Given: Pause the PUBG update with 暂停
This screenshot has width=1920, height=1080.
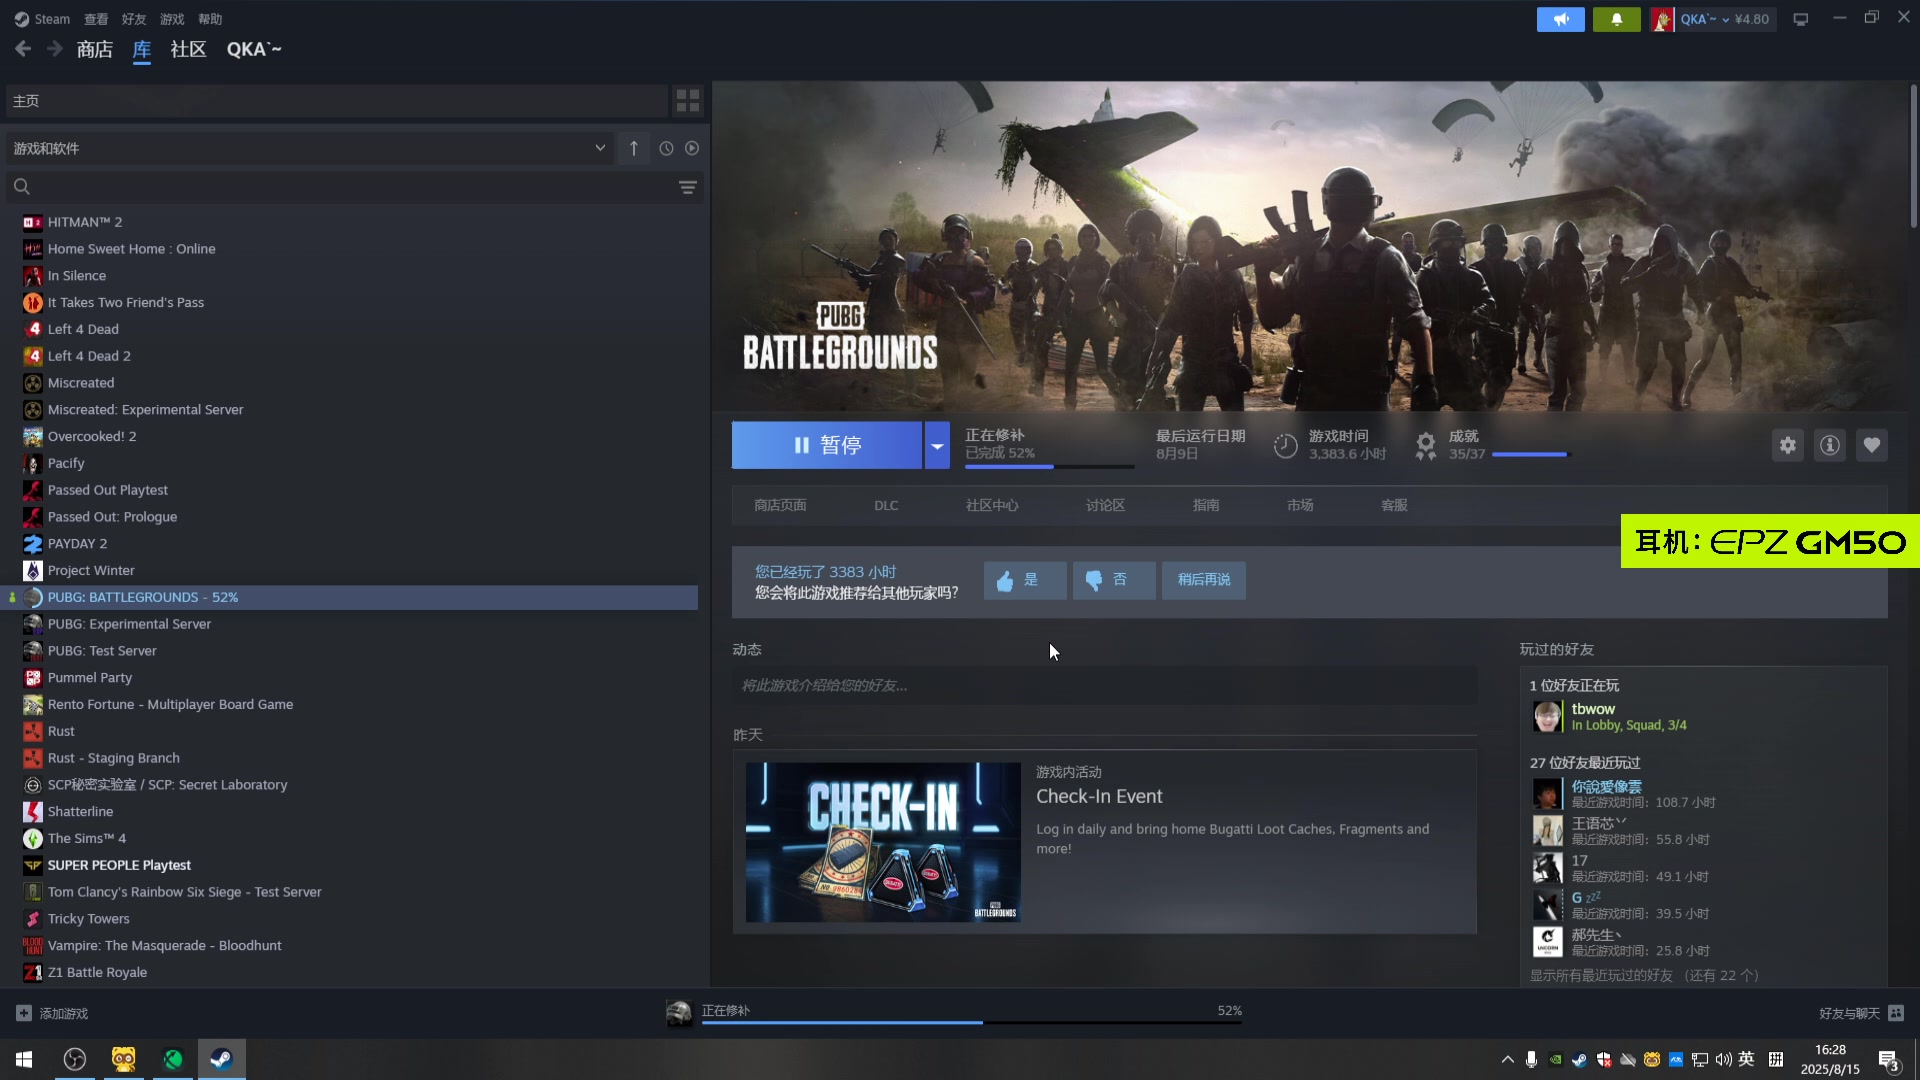Looking at the screenshot, I should tap(827, 445).
